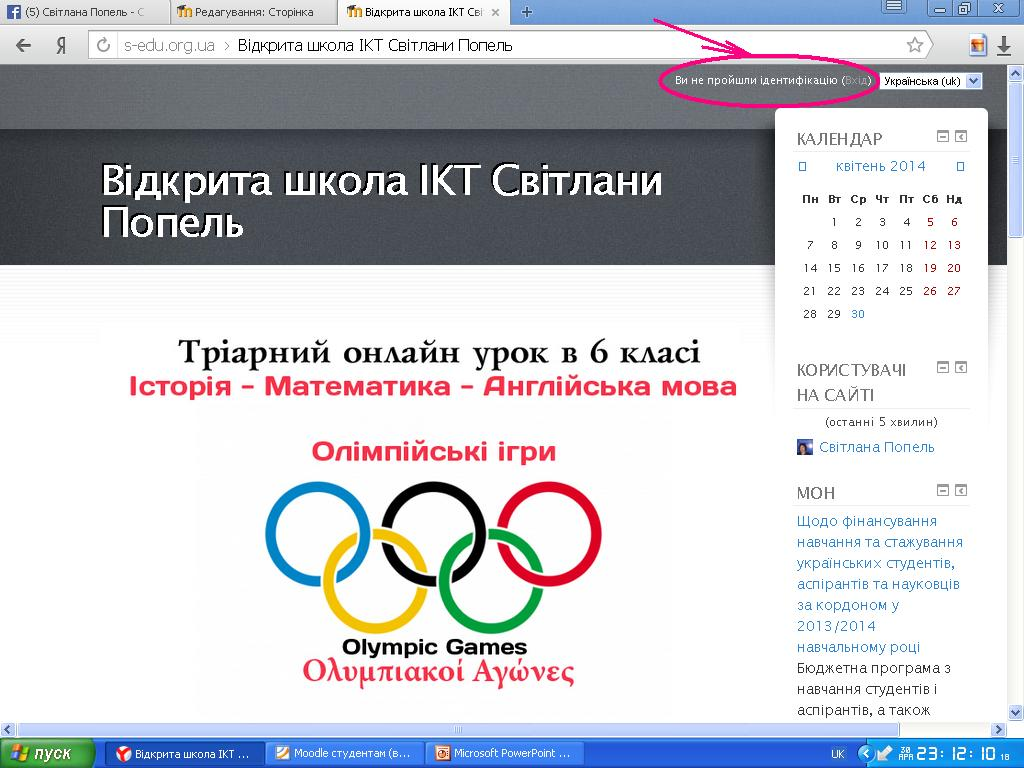Close the Відкрита школа ІКТ tab
This screenshot has width=1024, height=768.
496,12
